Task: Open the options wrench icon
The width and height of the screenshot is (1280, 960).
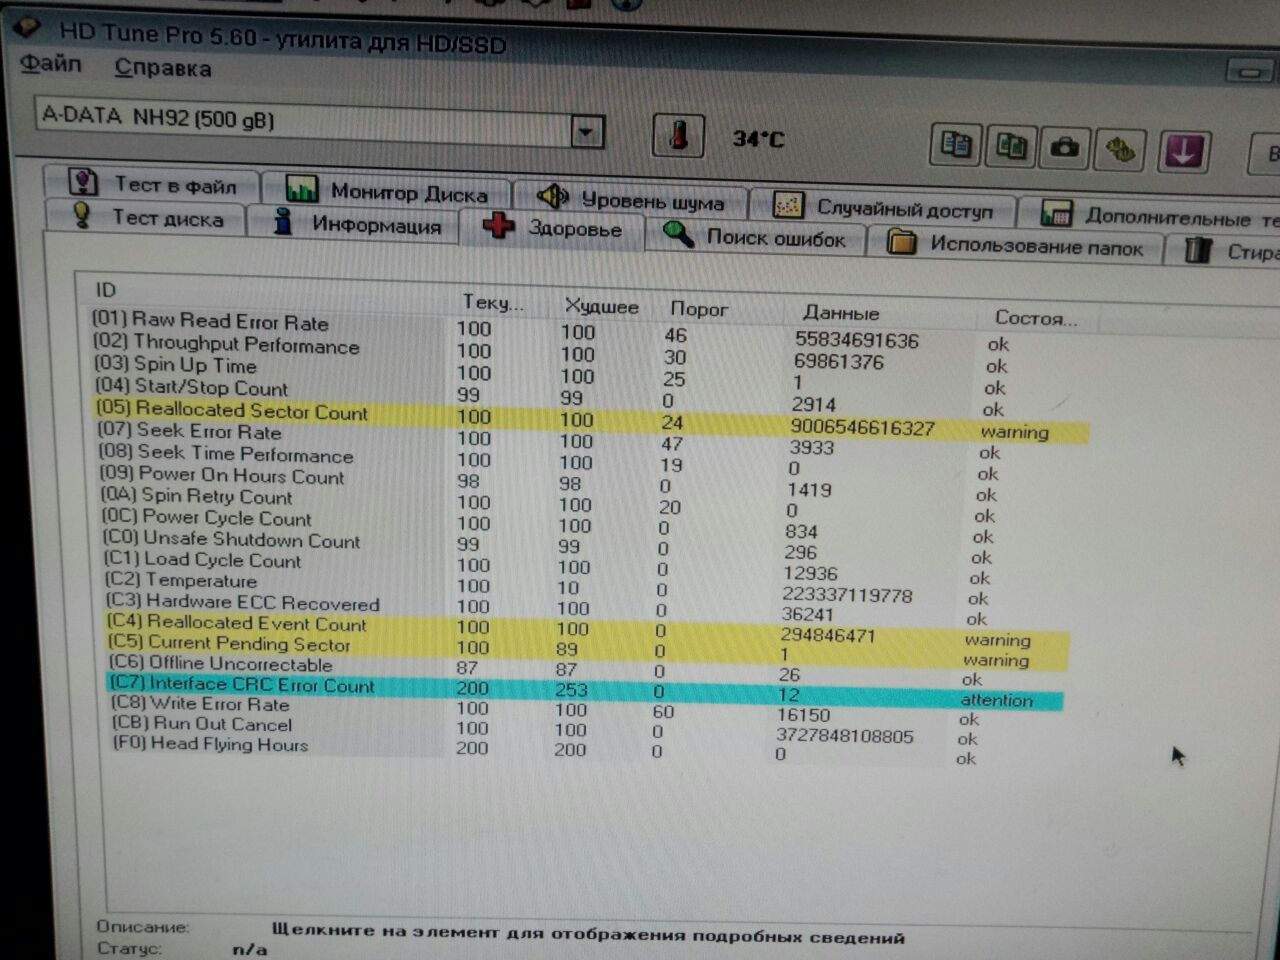Action: tap(1120, 150)
